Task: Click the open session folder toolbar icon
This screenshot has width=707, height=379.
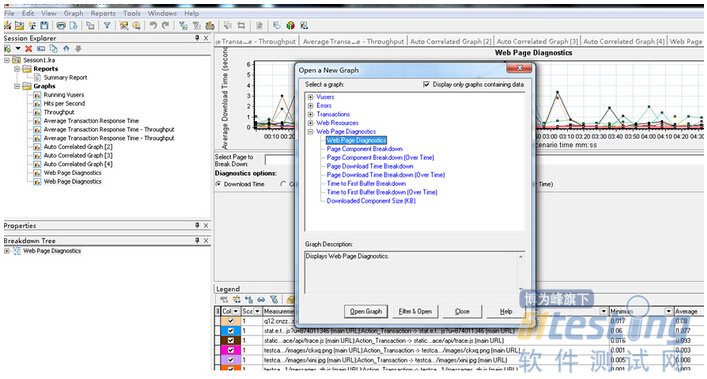Action: pyautogui.click(x=19, y=26)
